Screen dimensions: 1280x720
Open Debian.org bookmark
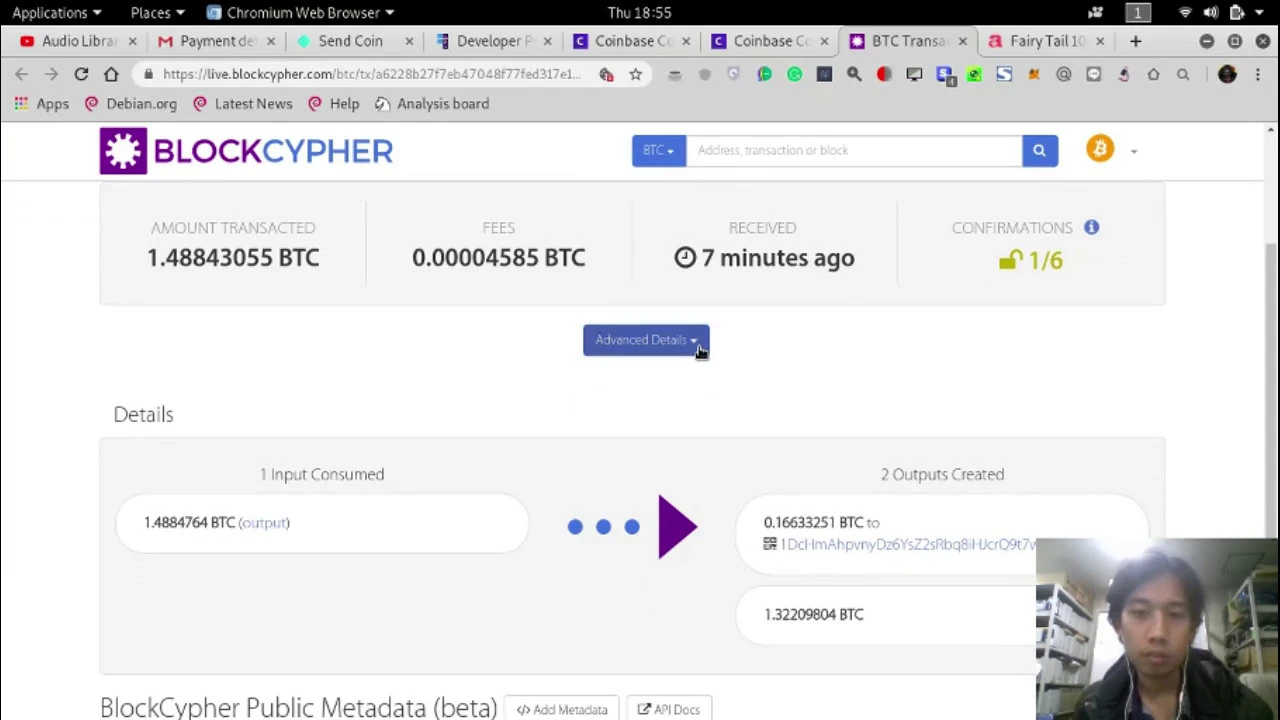pos(130,104)
